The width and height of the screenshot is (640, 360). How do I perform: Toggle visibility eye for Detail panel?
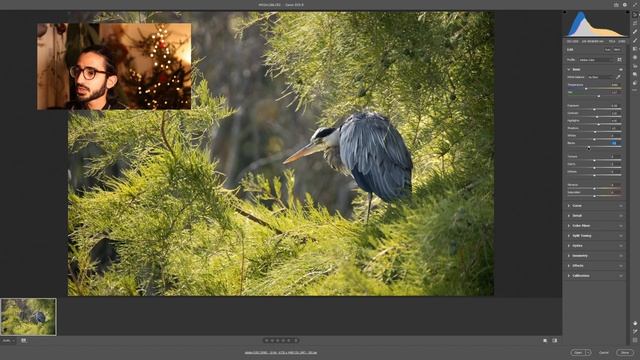621,216
